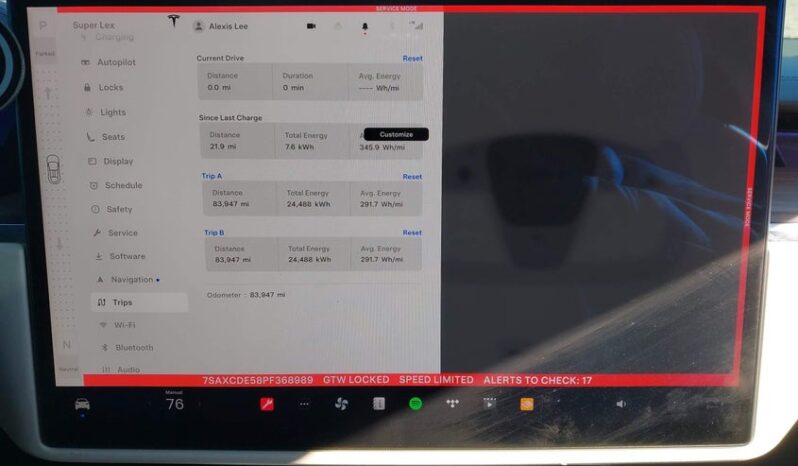Viewport: 798px width, 466px height.
Task: Tap the Odometer 83,947 mi reading
Action: [246, 295]
